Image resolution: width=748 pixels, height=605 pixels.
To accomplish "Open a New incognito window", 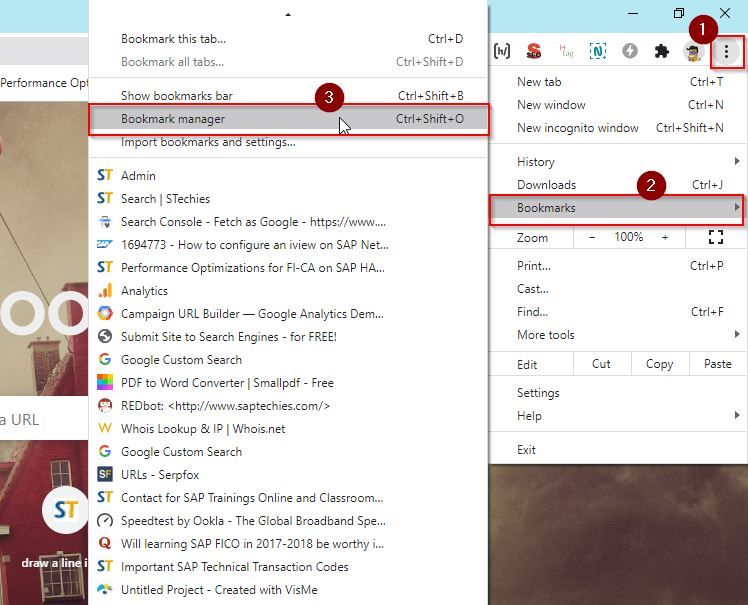I will tap(619, 128).
